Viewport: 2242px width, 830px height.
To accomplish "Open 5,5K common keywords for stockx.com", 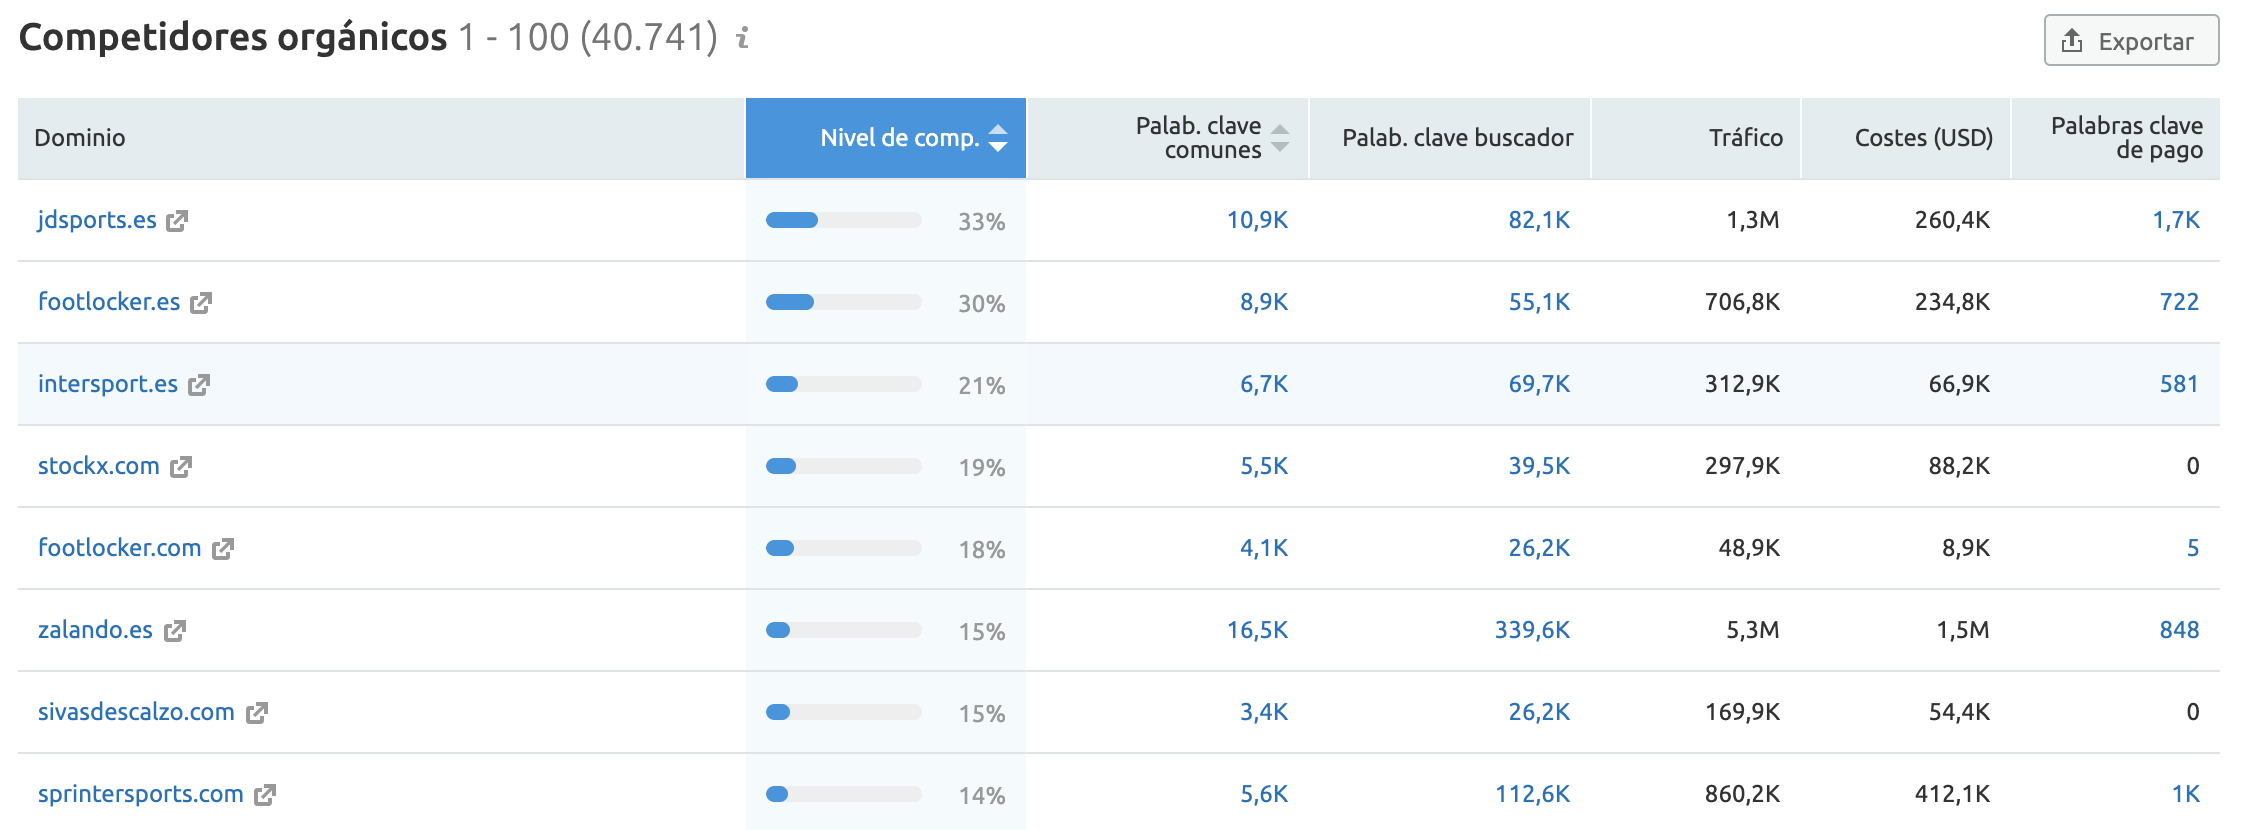I will pos(1264,466).
